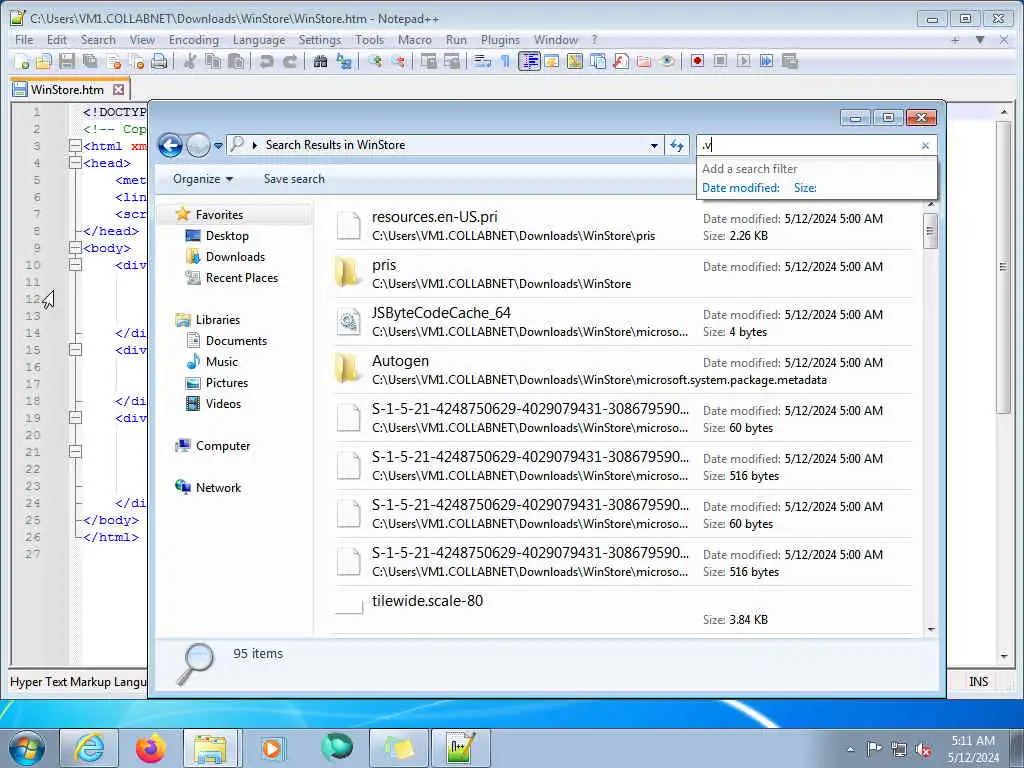
Task: Open Firefox from the taskbar
Action: pyautogui.click(x=151, y=748)
